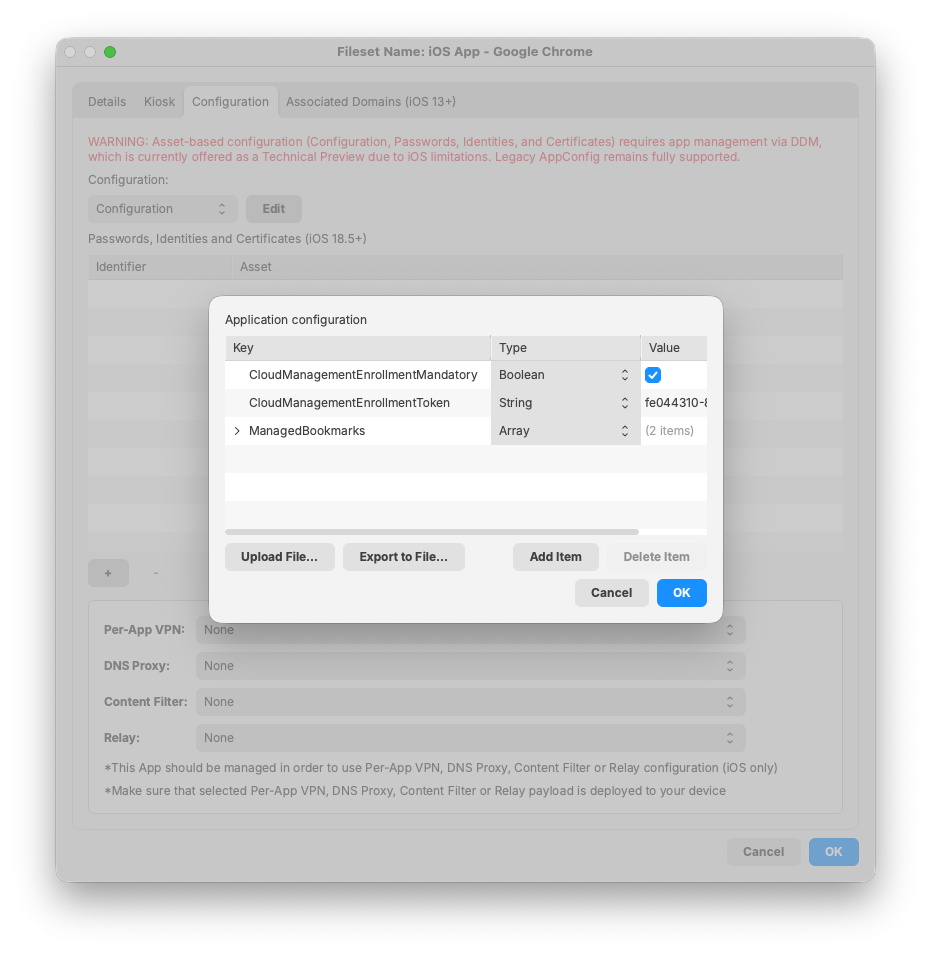
Task: Click the Edit button next to Configuration
Action: (274, 209)
